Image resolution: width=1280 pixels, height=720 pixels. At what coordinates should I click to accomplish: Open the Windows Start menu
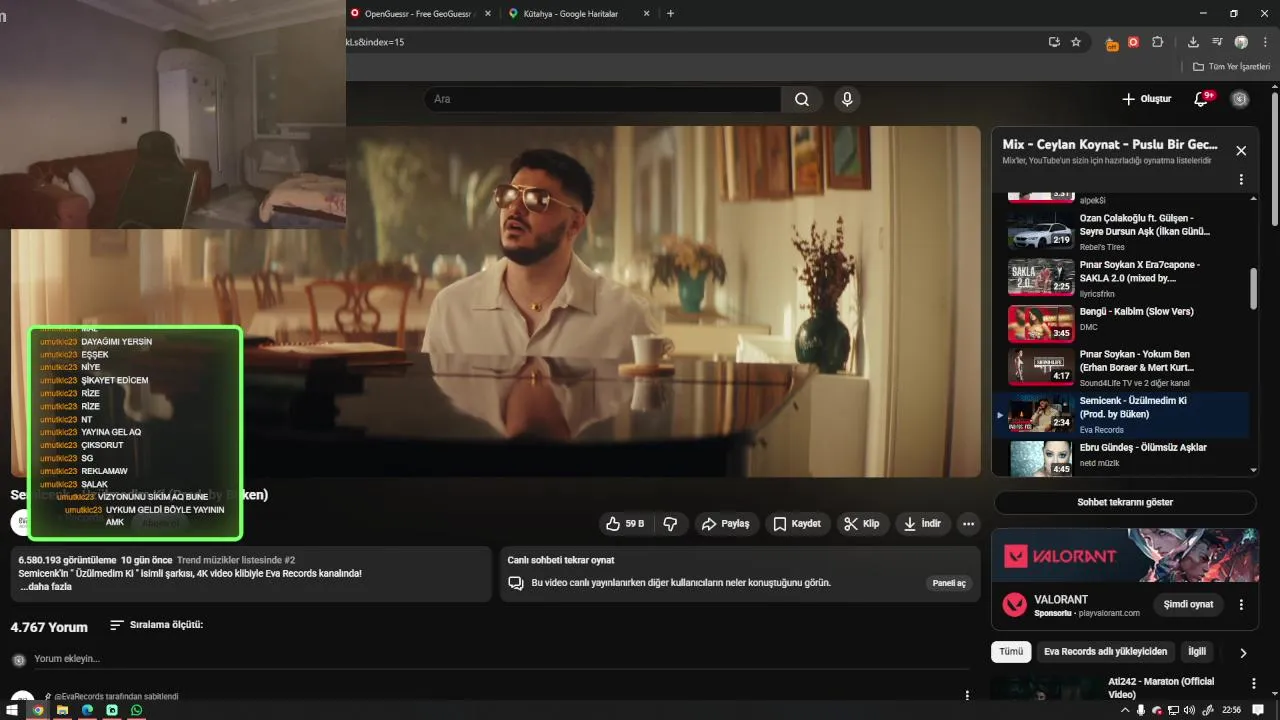pyautogui.click(x=13, y=710)
